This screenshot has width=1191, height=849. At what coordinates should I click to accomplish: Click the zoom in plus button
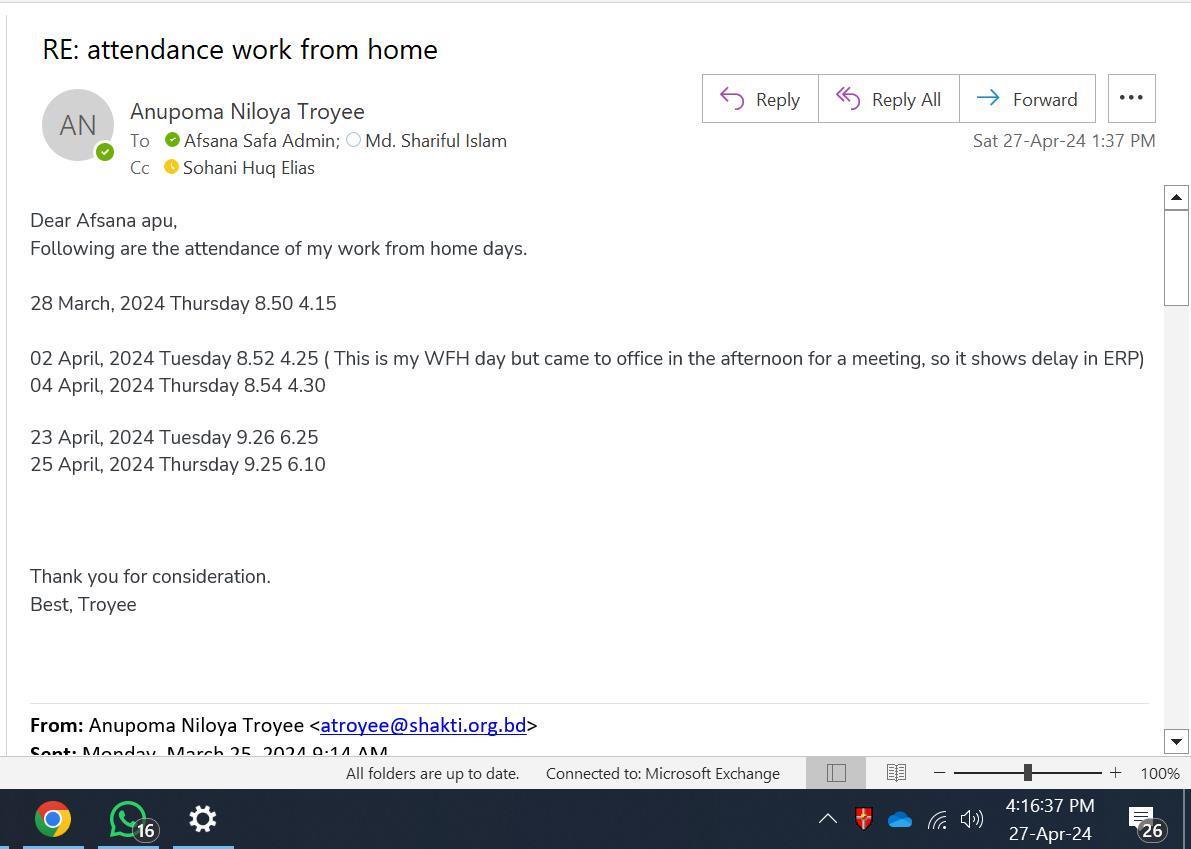(x=1115, y=773)
